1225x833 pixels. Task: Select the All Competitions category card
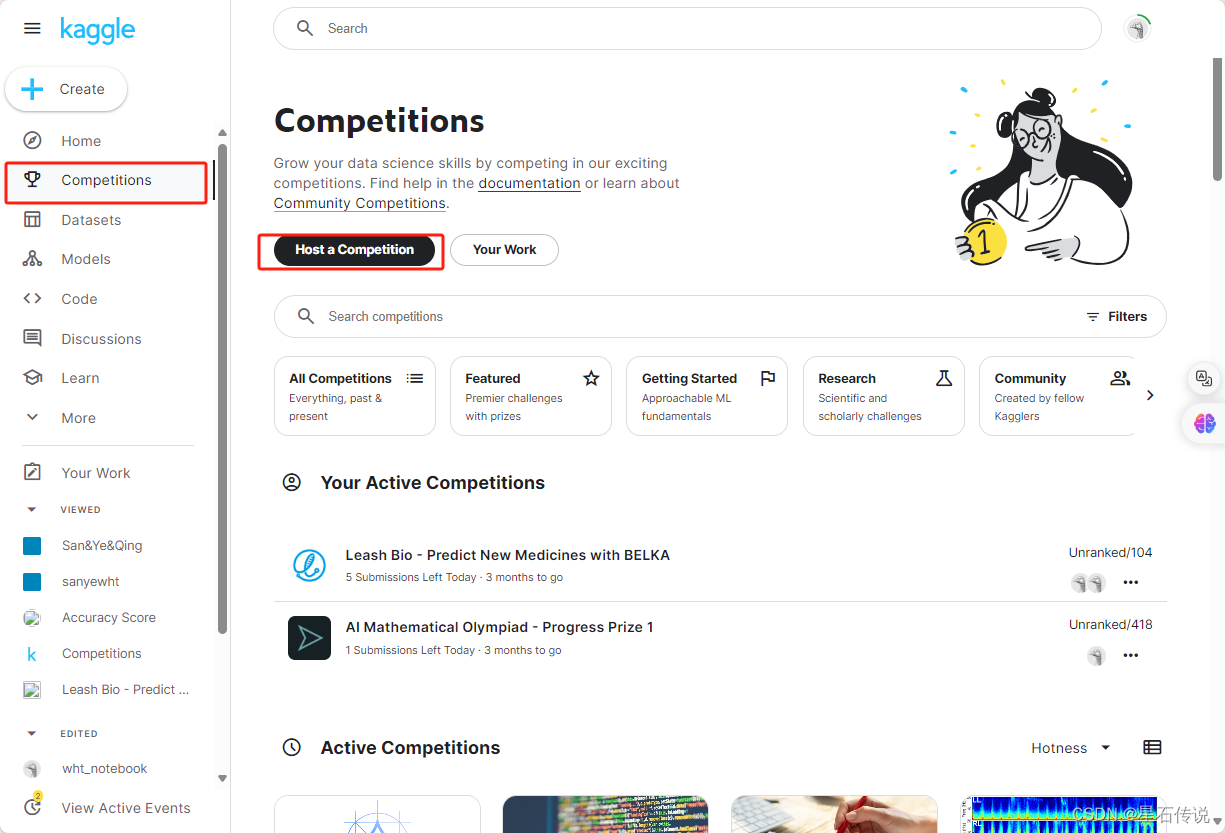tap(355, 396)
